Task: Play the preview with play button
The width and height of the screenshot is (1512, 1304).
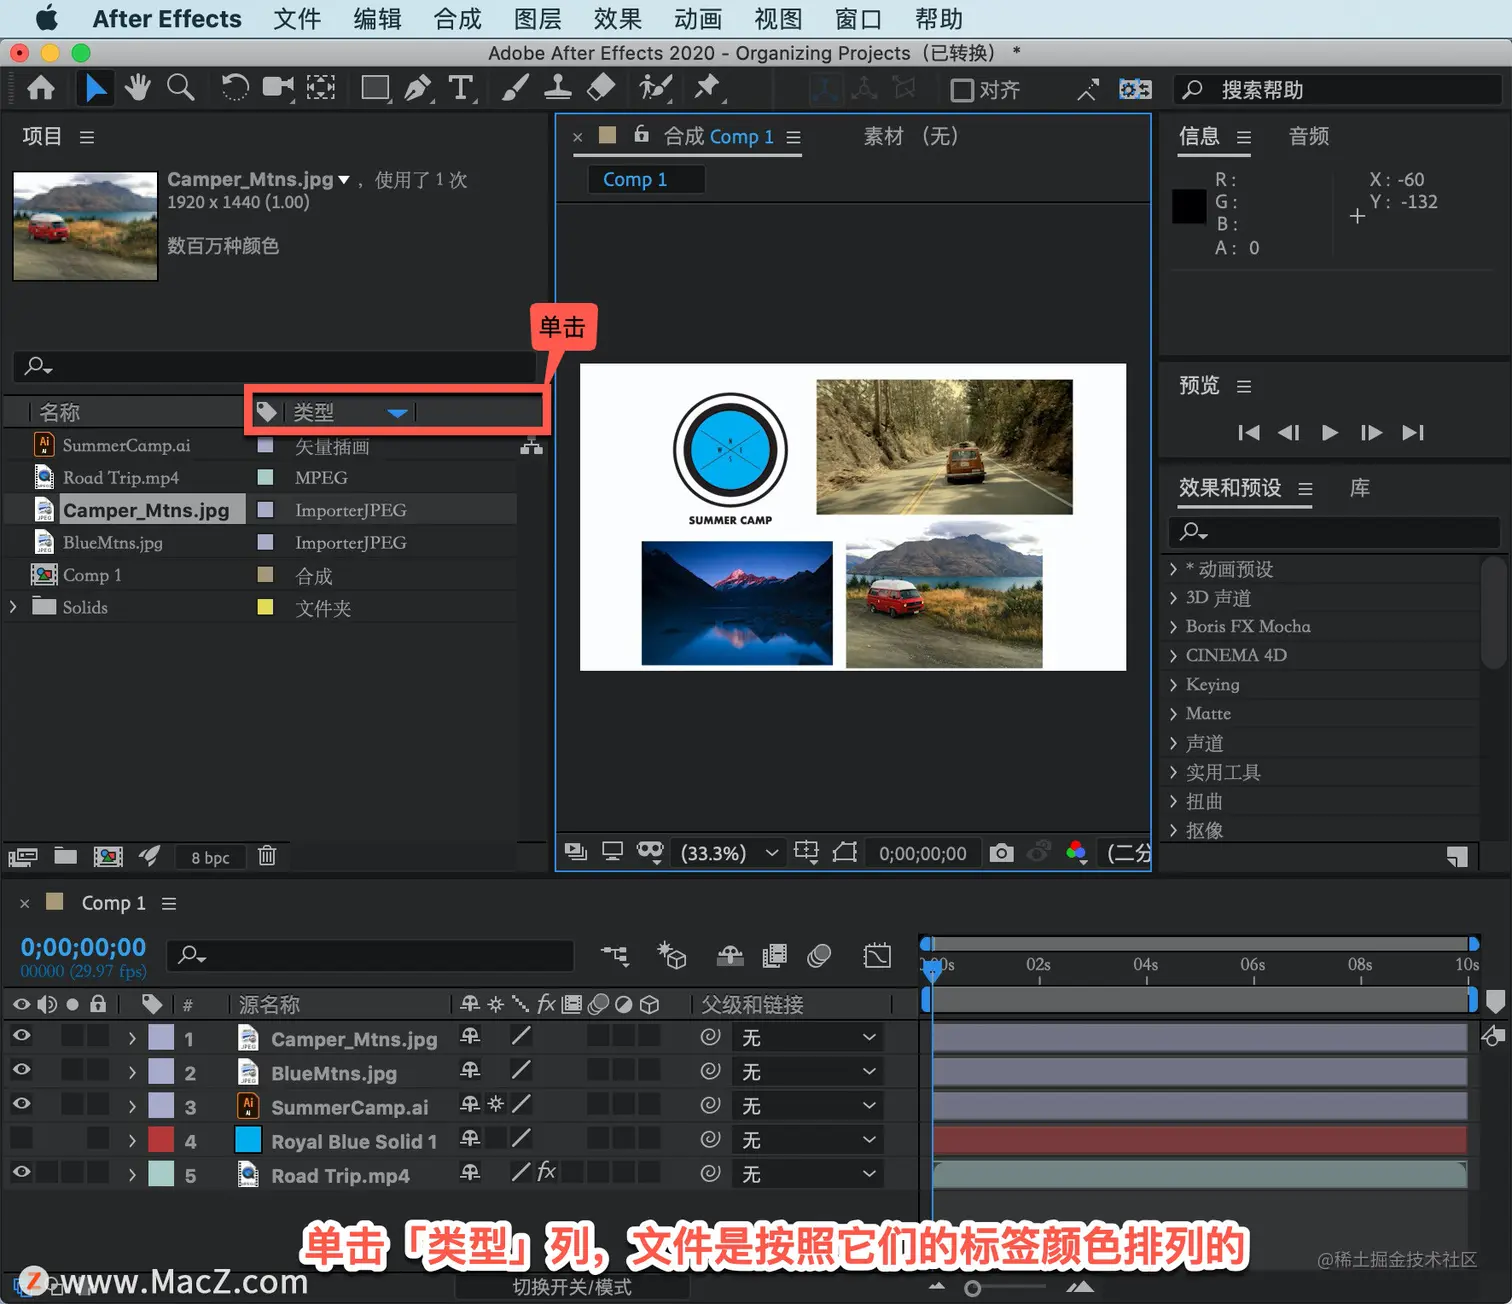Action: 1329,432
